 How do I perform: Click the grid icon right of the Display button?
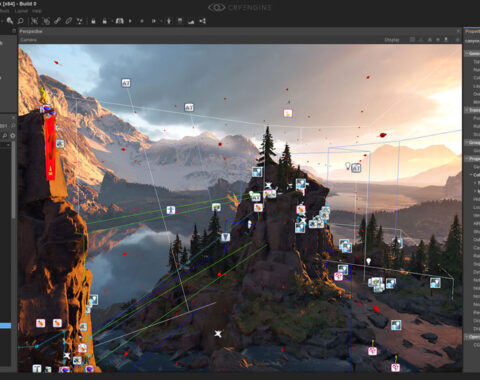click(412, 40)
